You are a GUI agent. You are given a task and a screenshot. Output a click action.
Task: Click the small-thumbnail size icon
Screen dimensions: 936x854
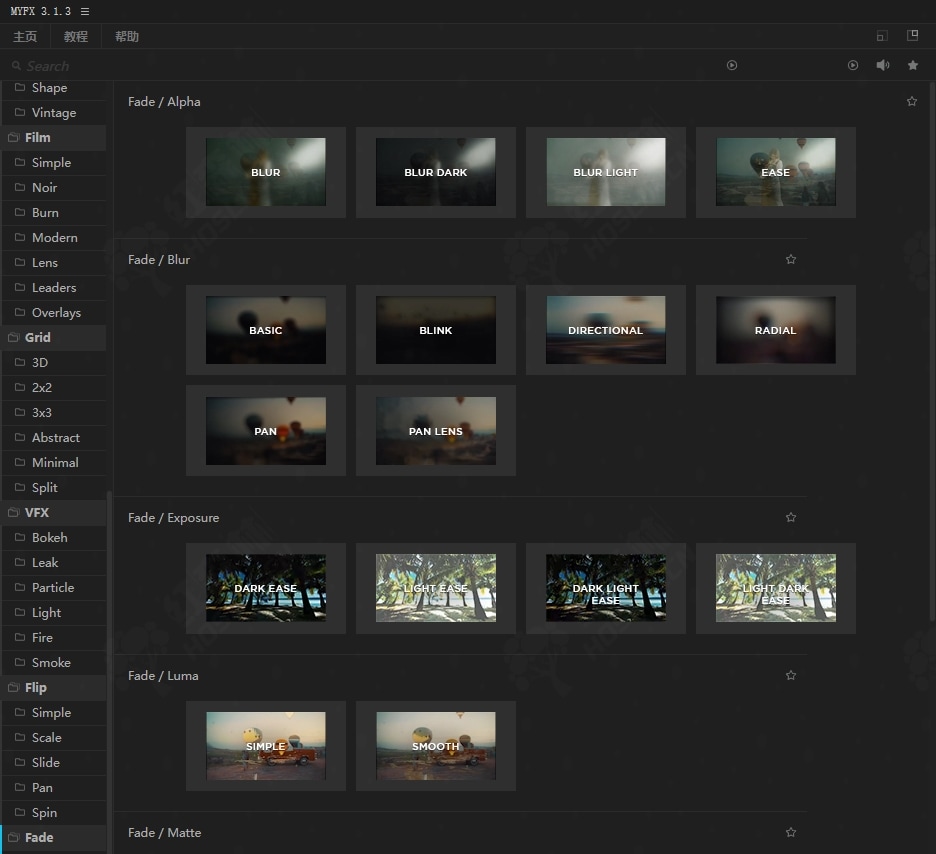coord(881,36)
